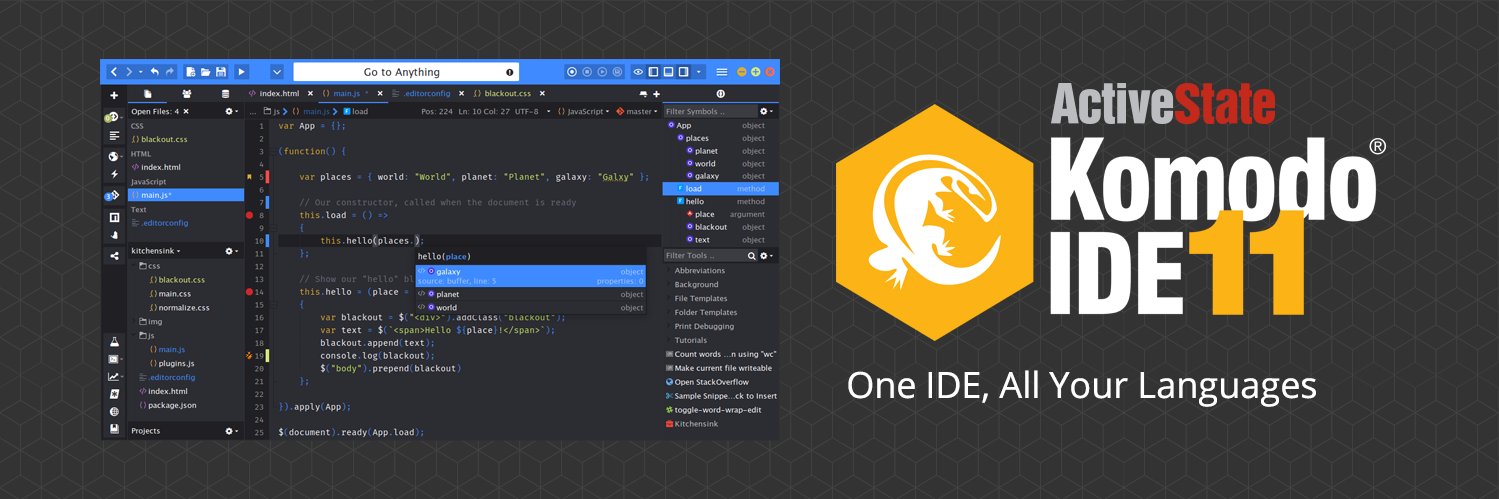
Task: Open the share icon in left sidebar
Action: tap(114, 256)
